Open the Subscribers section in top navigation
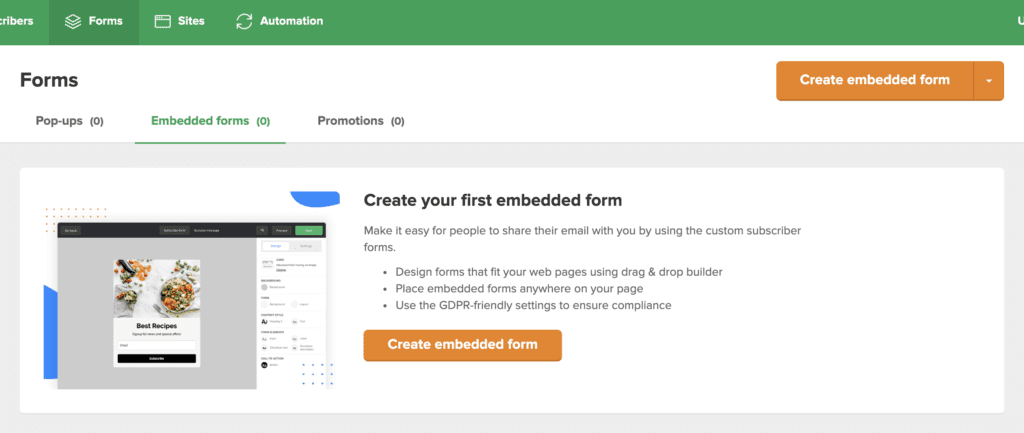This screenshot has width=1024, height=433. pos(16,21)
